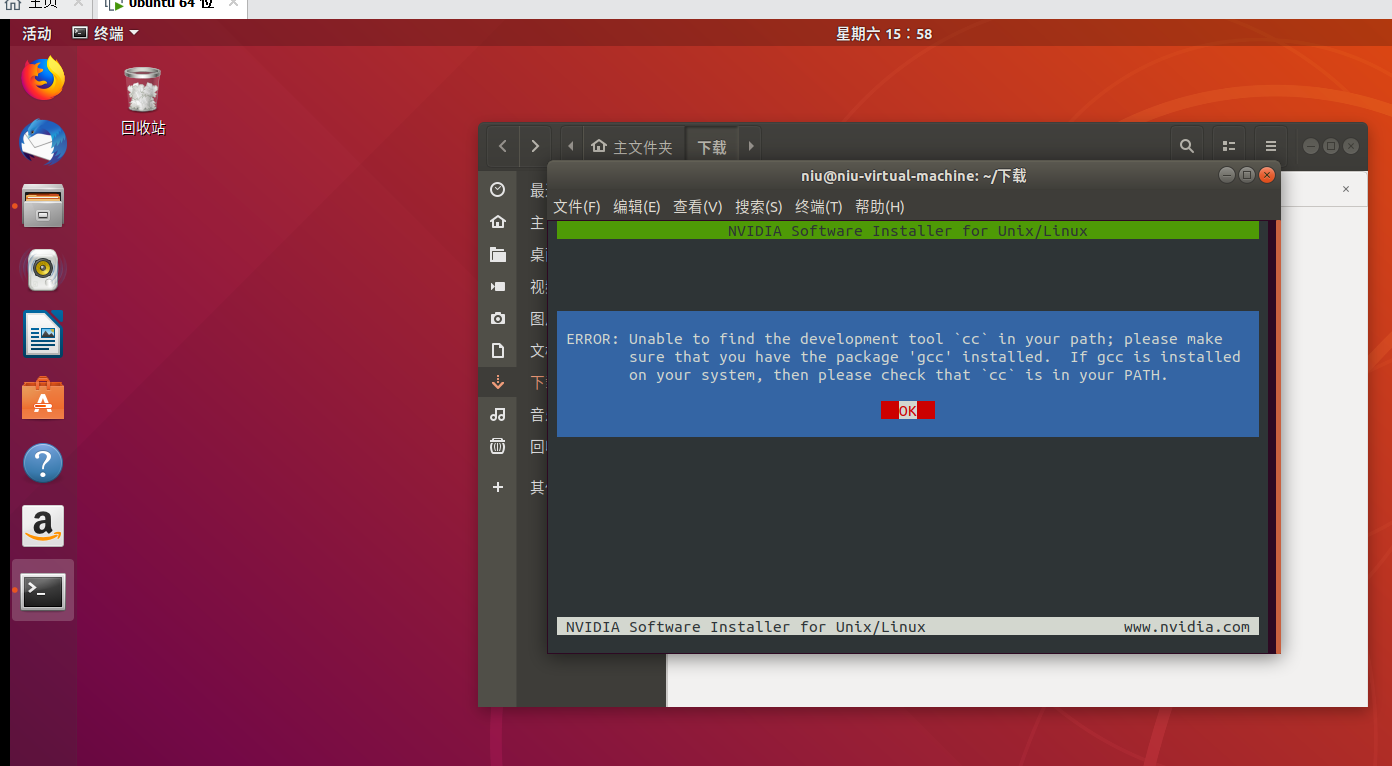Launch Thunderbird mail from the dock

pos(43,142)
